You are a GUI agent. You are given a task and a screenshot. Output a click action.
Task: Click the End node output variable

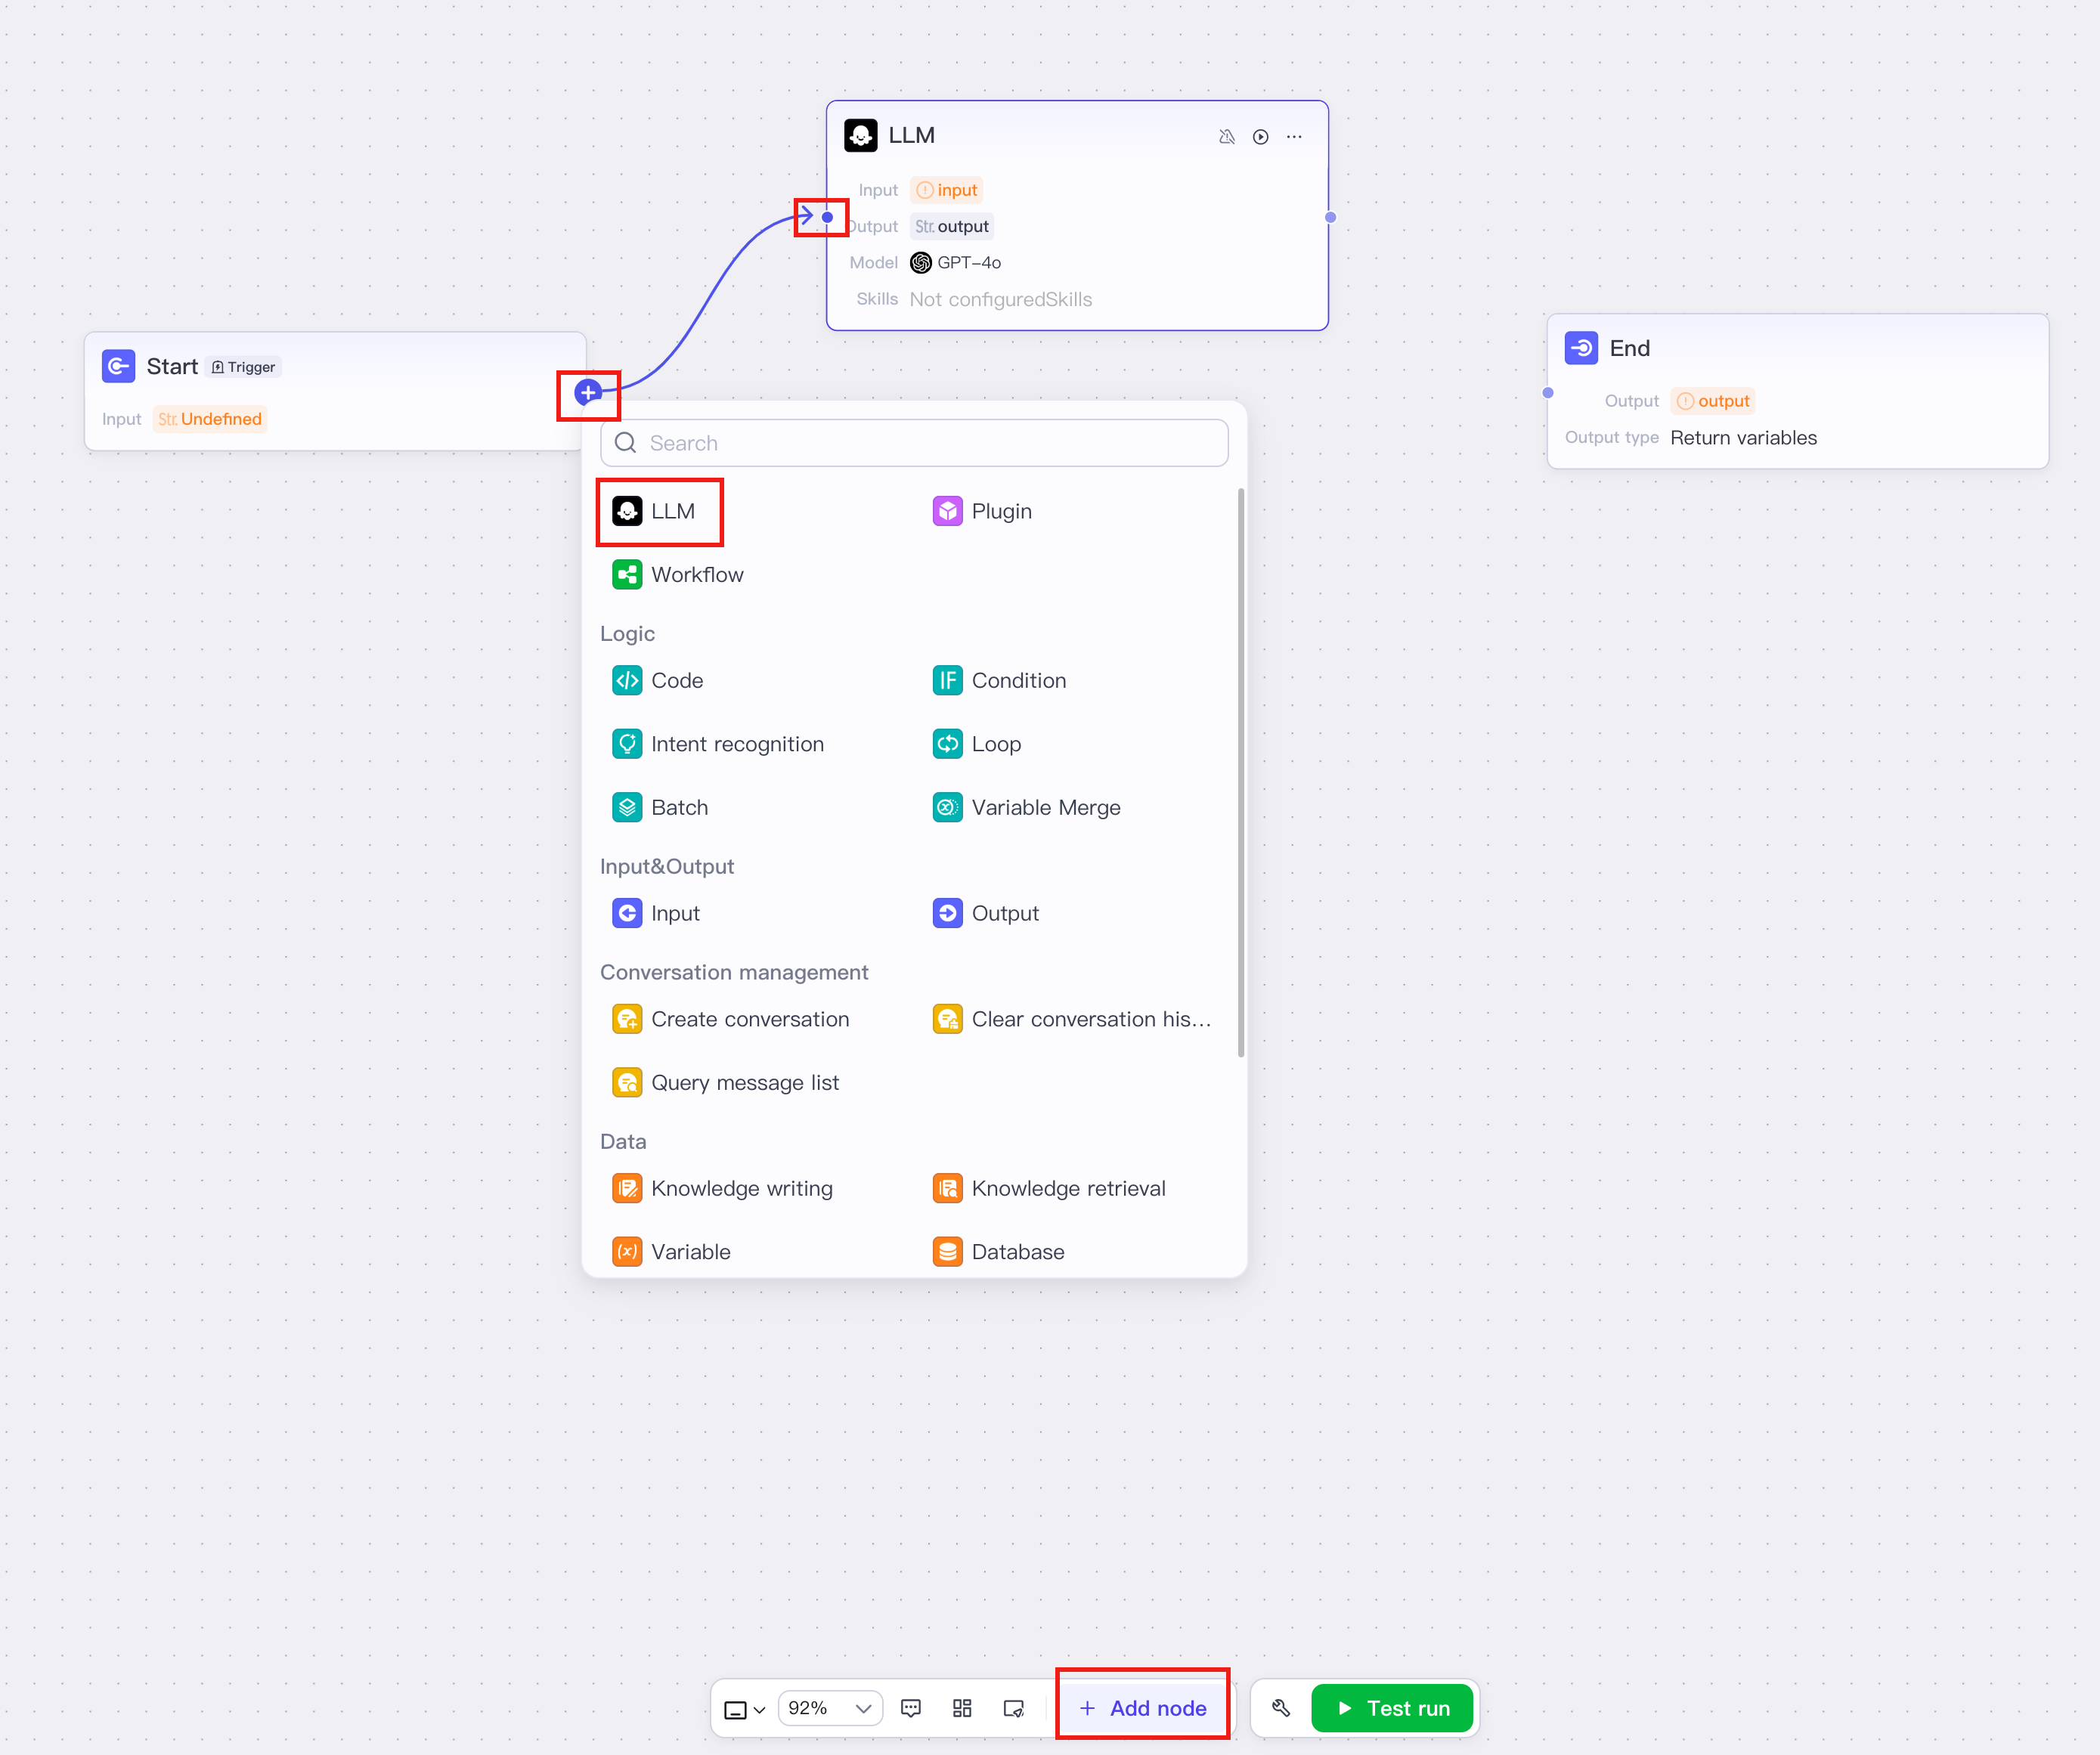(x=1713, y=402)
